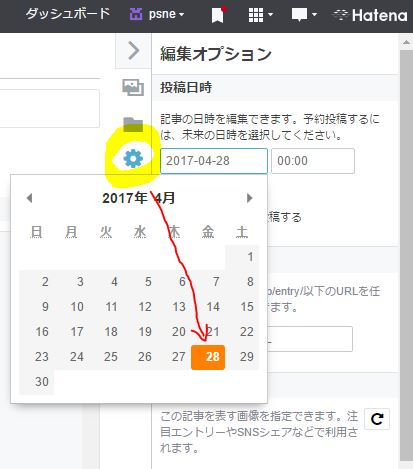Open the gear edit options icon
The height and width of the screenshot is (469, 413).
coord(133,159)
